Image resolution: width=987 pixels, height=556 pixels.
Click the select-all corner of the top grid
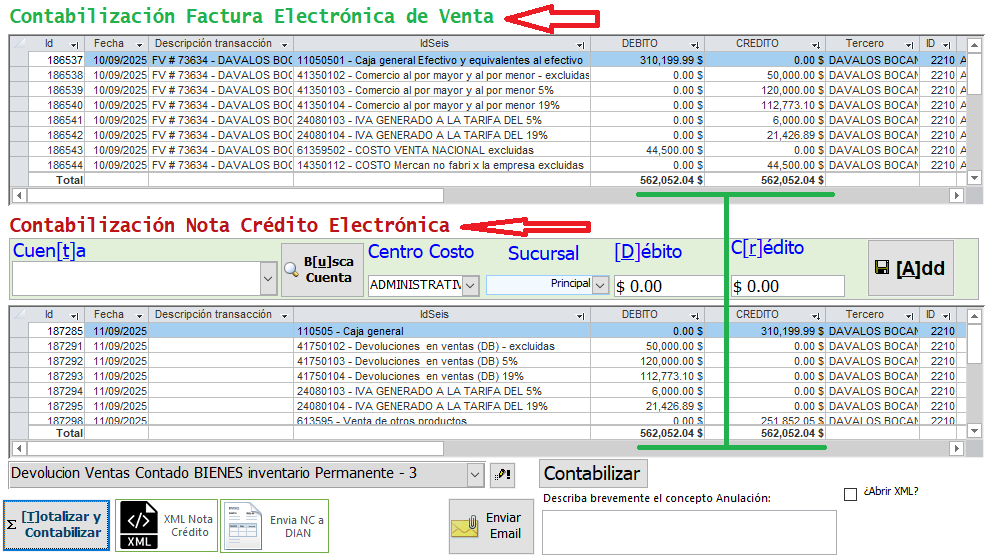19,44
